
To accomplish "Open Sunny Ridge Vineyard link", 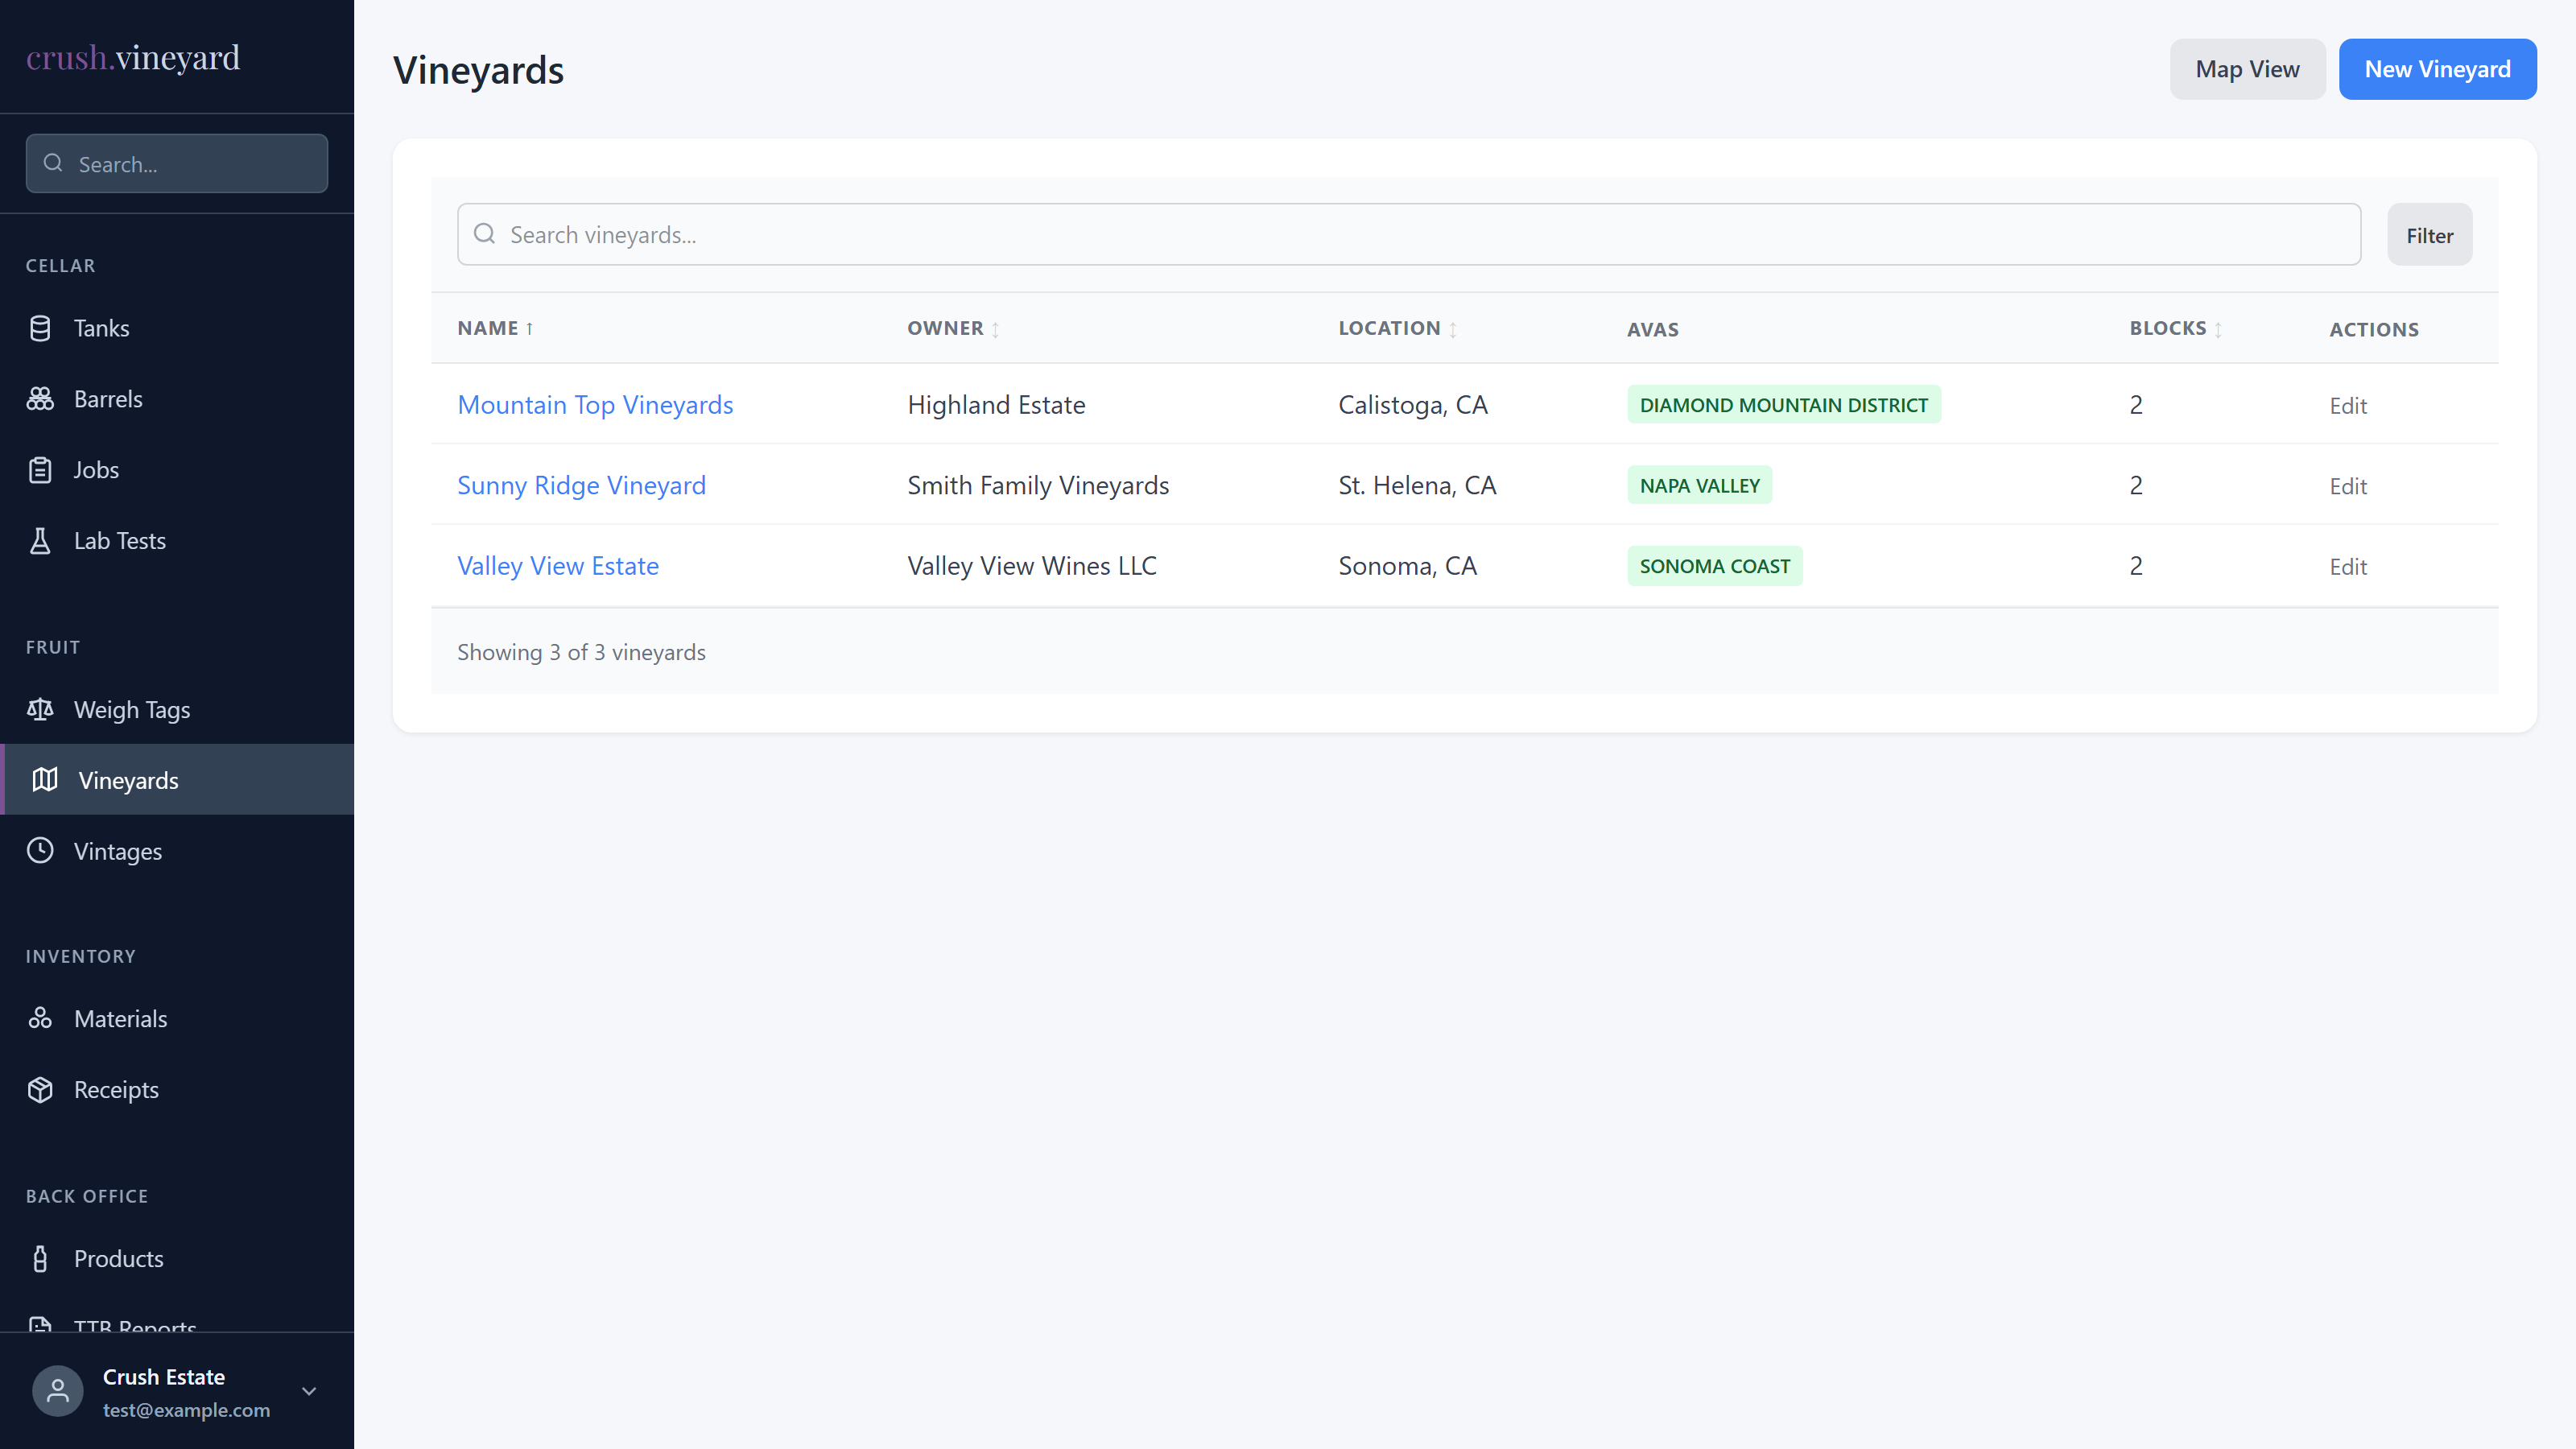I will coord(581,485).
